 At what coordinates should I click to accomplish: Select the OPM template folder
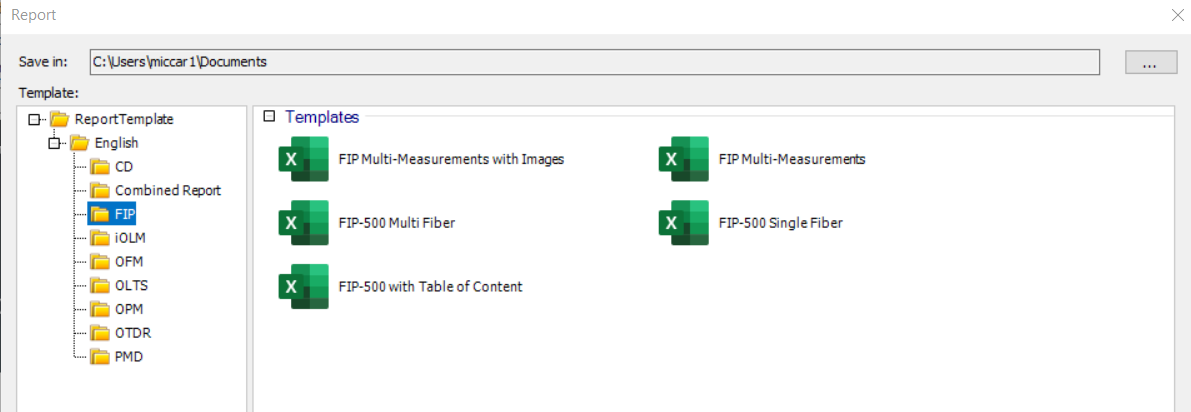(129, 309)
